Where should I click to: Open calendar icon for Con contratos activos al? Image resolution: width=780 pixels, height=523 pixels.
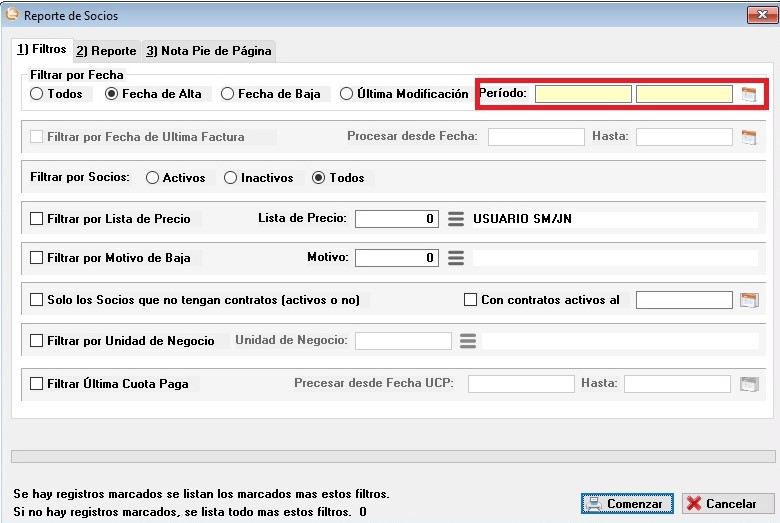749,300
